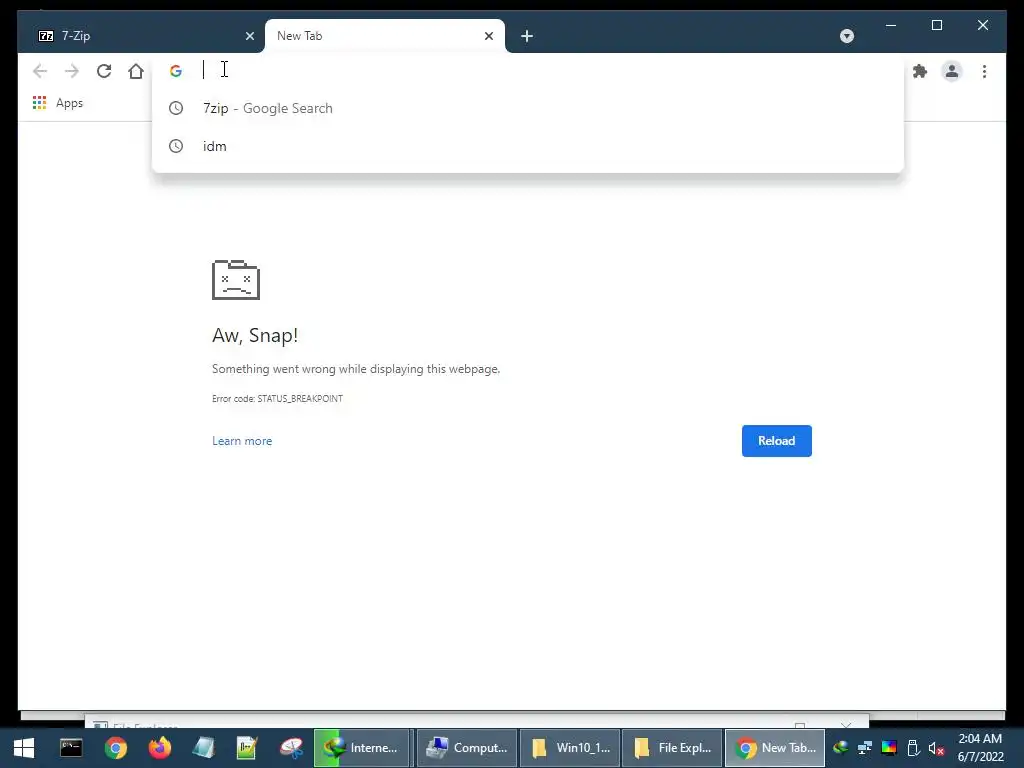Switch to the Win10_1... folder window
1024x768 pixels.
(569, 748)
